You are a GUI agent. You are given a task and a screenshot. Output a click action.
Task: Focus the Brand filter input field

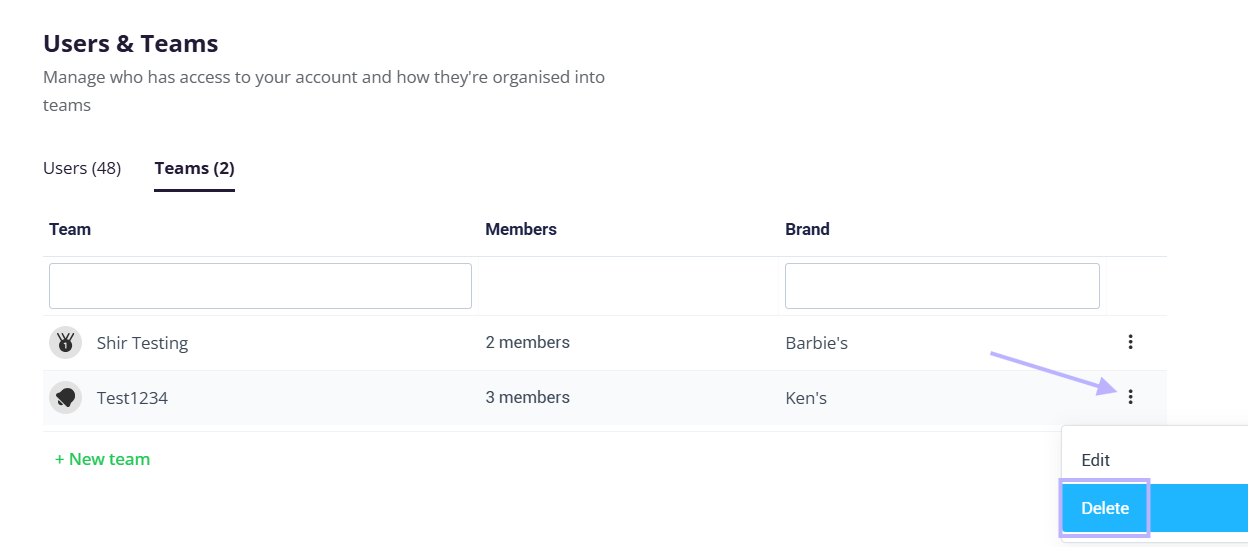[x=942, y=286]
